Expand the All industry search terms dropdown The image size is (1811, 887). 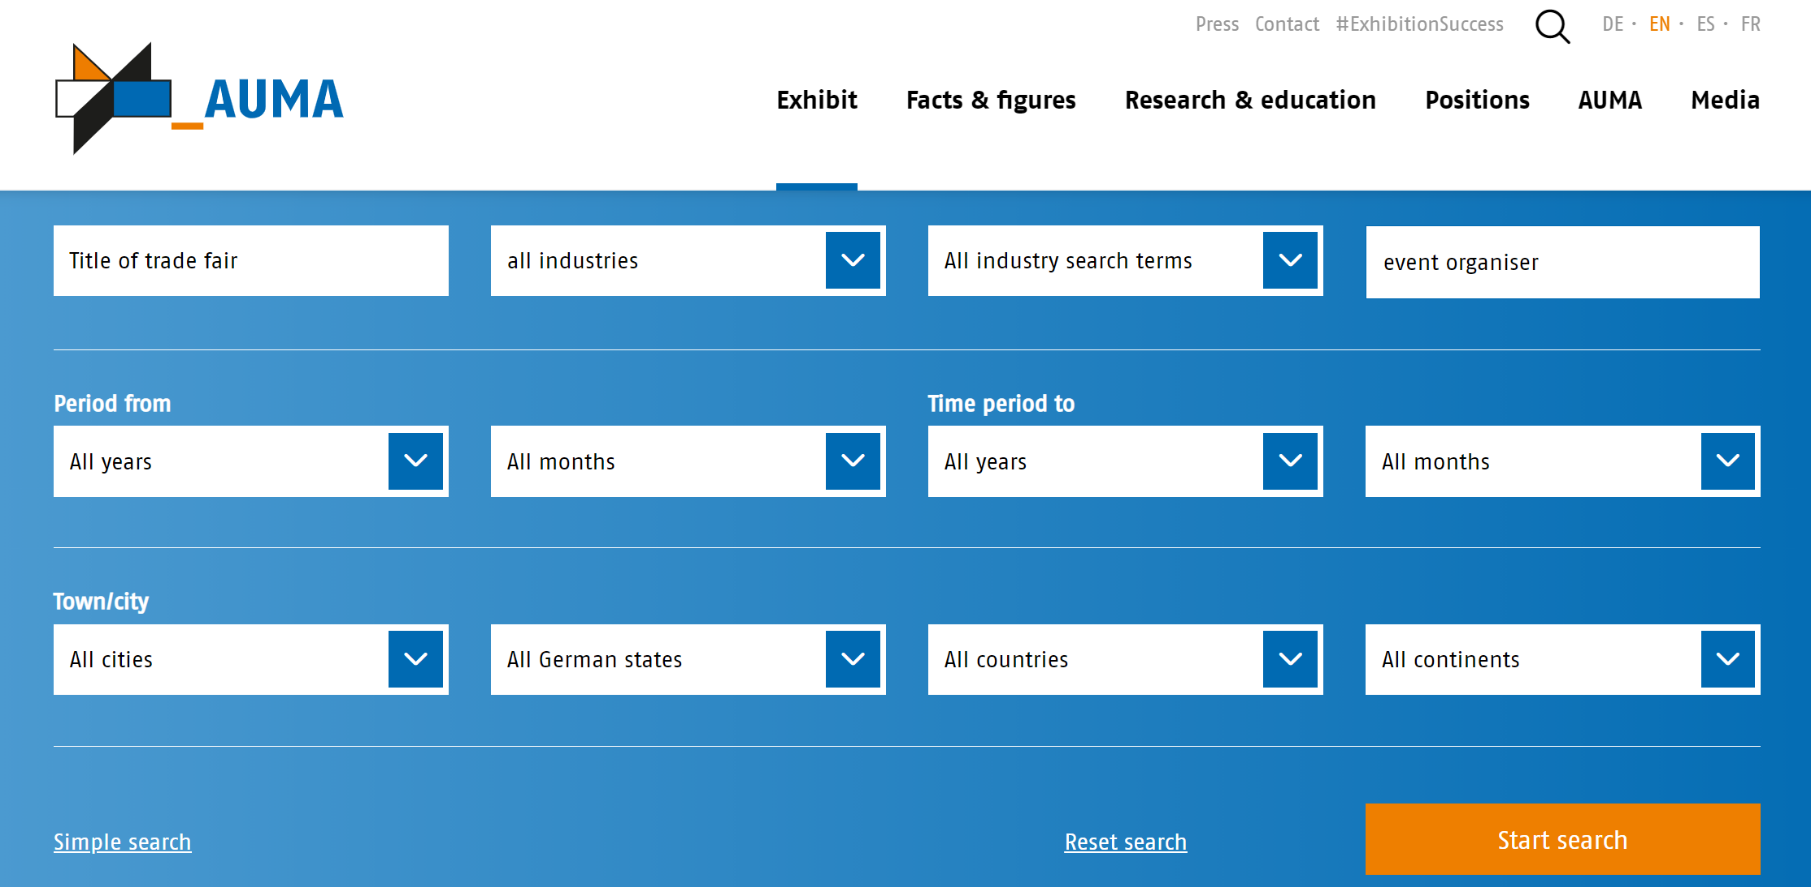pos(1290,260)
